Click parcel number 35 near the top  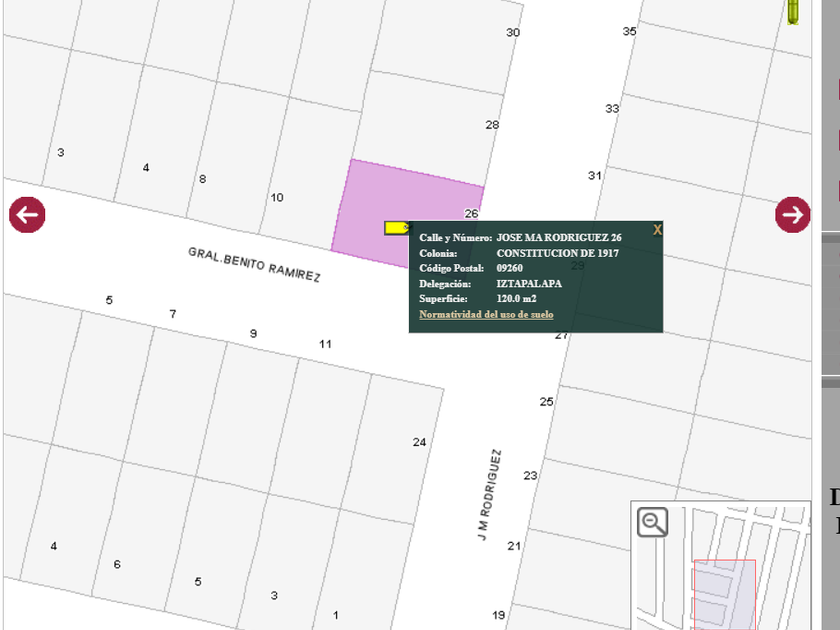629,32
